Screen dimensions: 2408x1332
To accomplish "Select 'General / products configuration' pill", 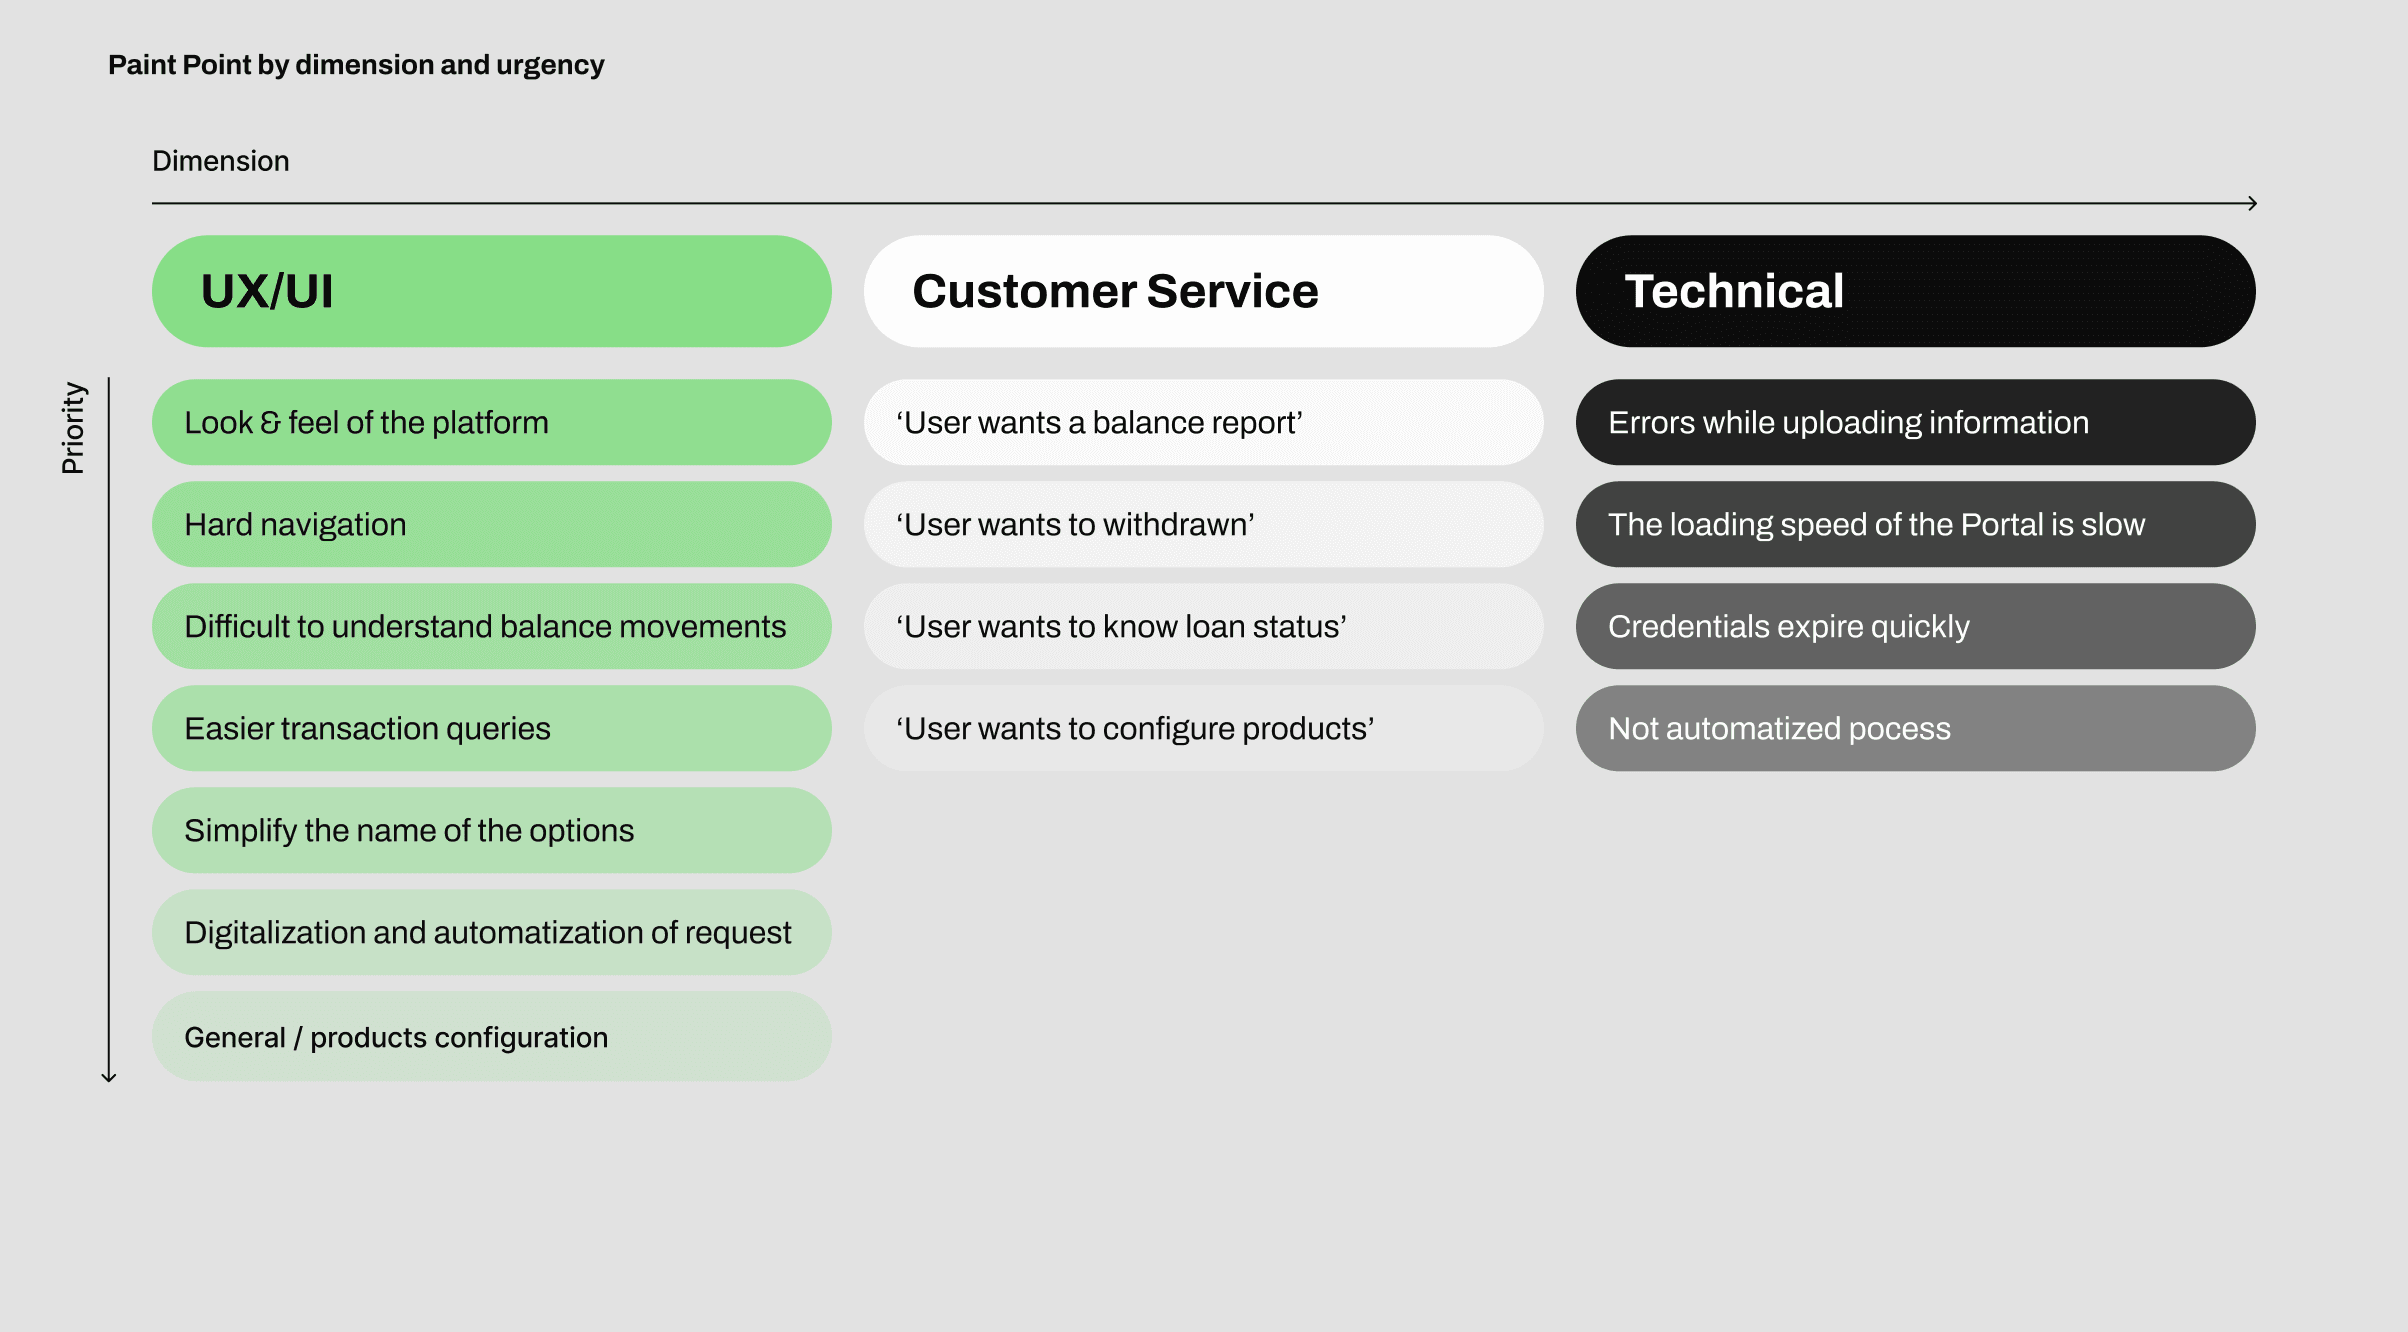I will [491, 1036].
